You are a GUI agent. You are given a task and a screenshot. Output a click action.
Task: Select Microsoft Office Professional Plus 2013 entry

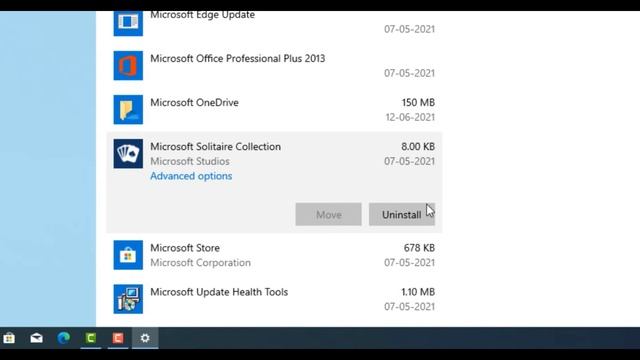coord(274,66)
